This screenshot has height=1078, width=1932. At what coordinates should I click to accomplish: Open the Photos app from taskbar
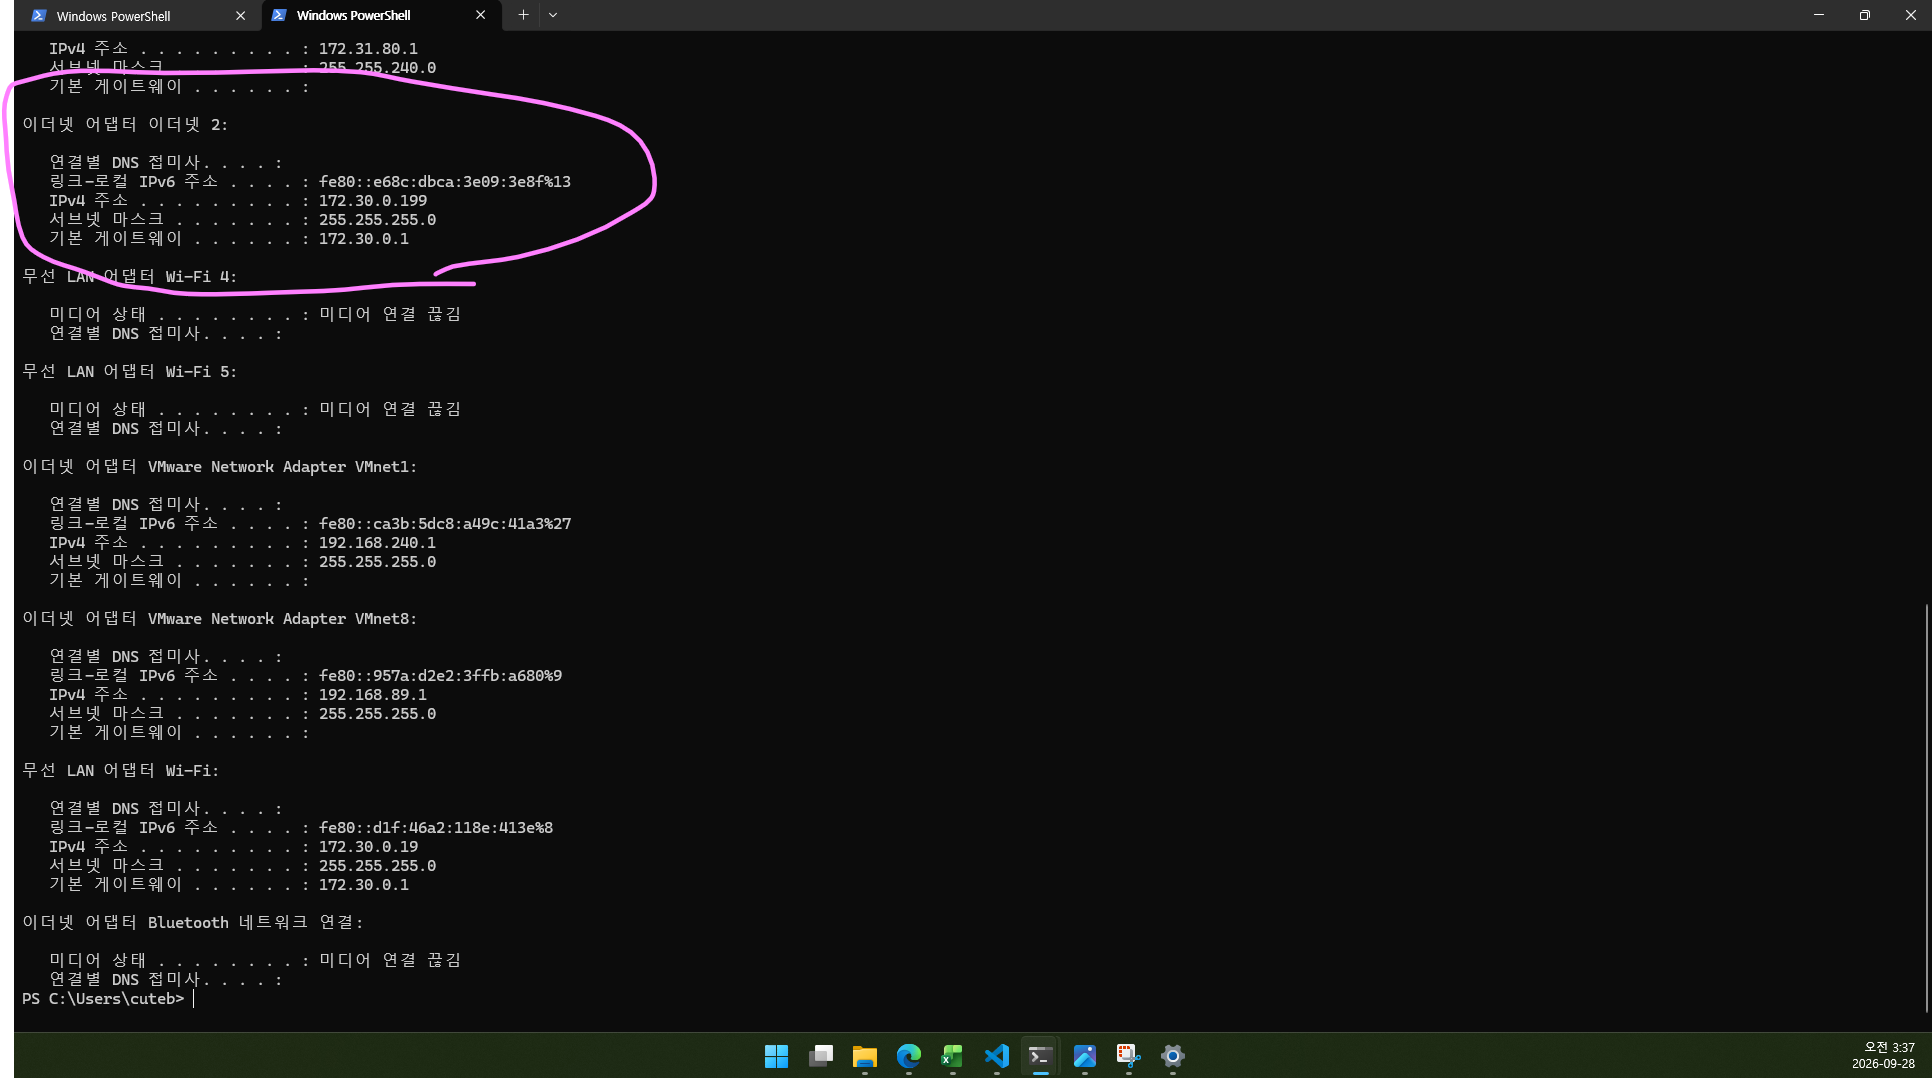(1085, 1056)
